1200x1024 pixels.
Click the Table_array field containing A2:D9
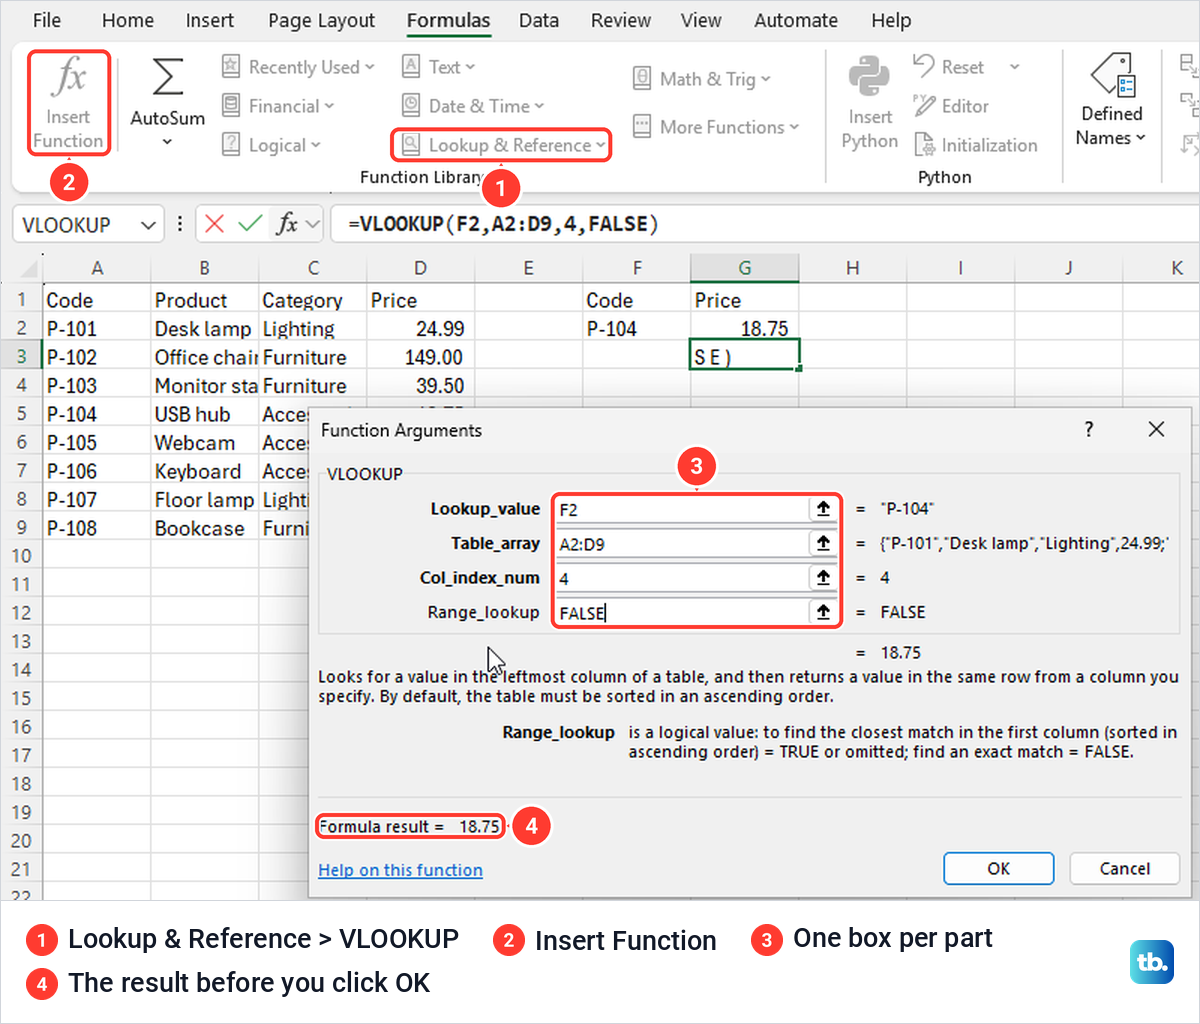coord(681,543)
